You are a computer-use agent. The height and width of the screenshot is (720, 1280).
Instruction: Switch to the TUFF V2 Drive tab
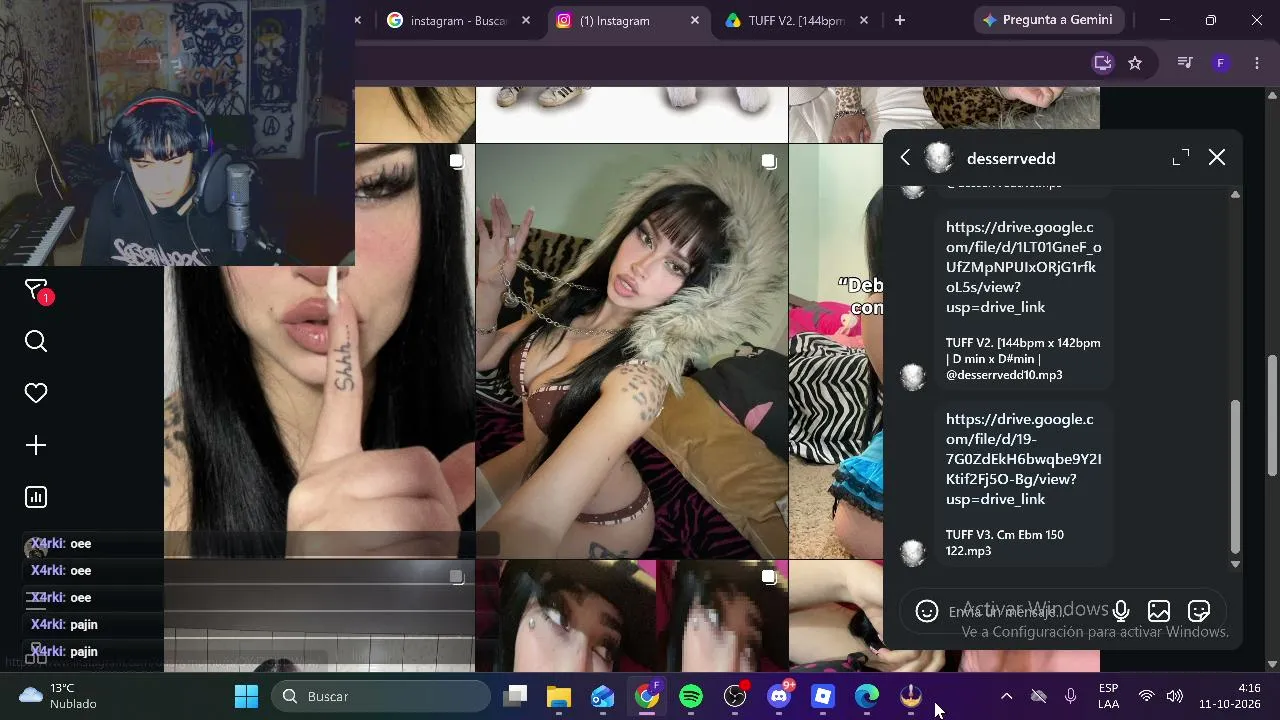point(797,20)
